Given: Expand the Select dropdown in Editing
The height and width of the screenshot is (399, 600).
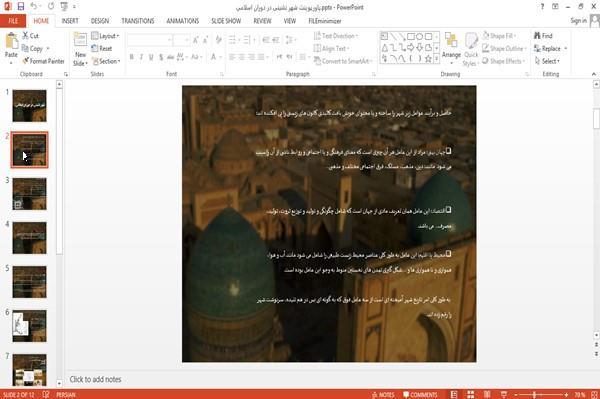Looking at the screenshot, I should (547, 61).
